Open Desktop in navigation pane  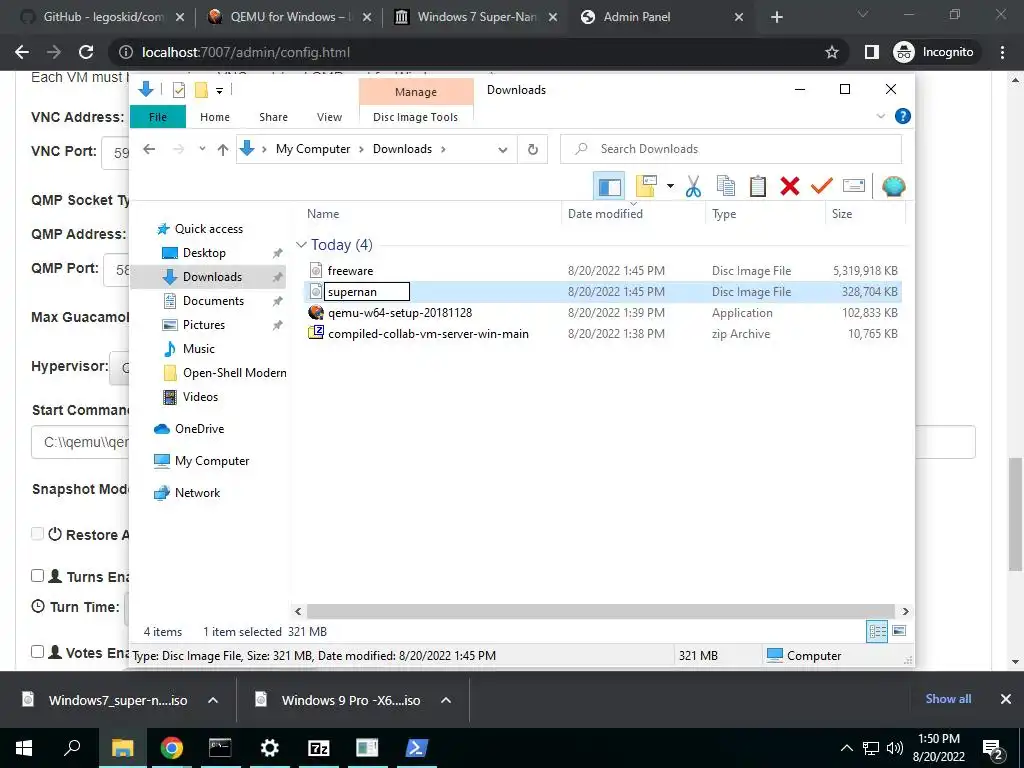[204, 253]
